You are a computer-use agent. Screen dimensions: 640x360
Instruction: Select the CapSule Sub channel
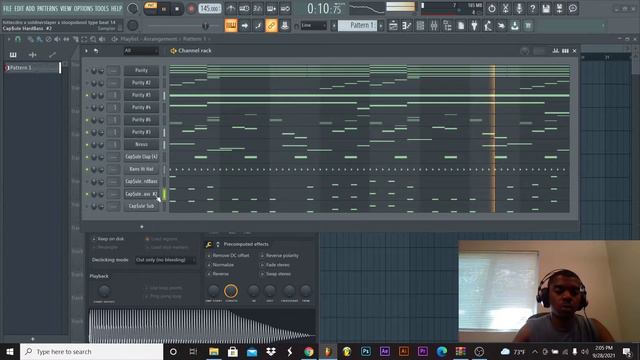tap(141, 206)
